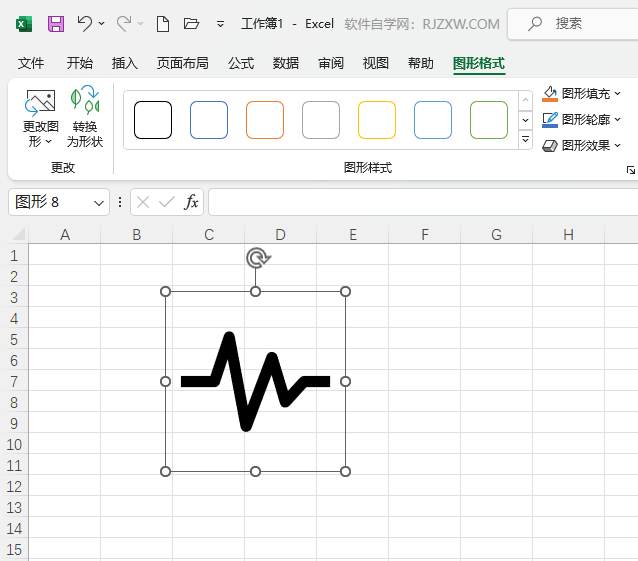The width and height of the screenshot is (638, 561).
Task: Go to the 公式 tab
Action: [241, 63]
